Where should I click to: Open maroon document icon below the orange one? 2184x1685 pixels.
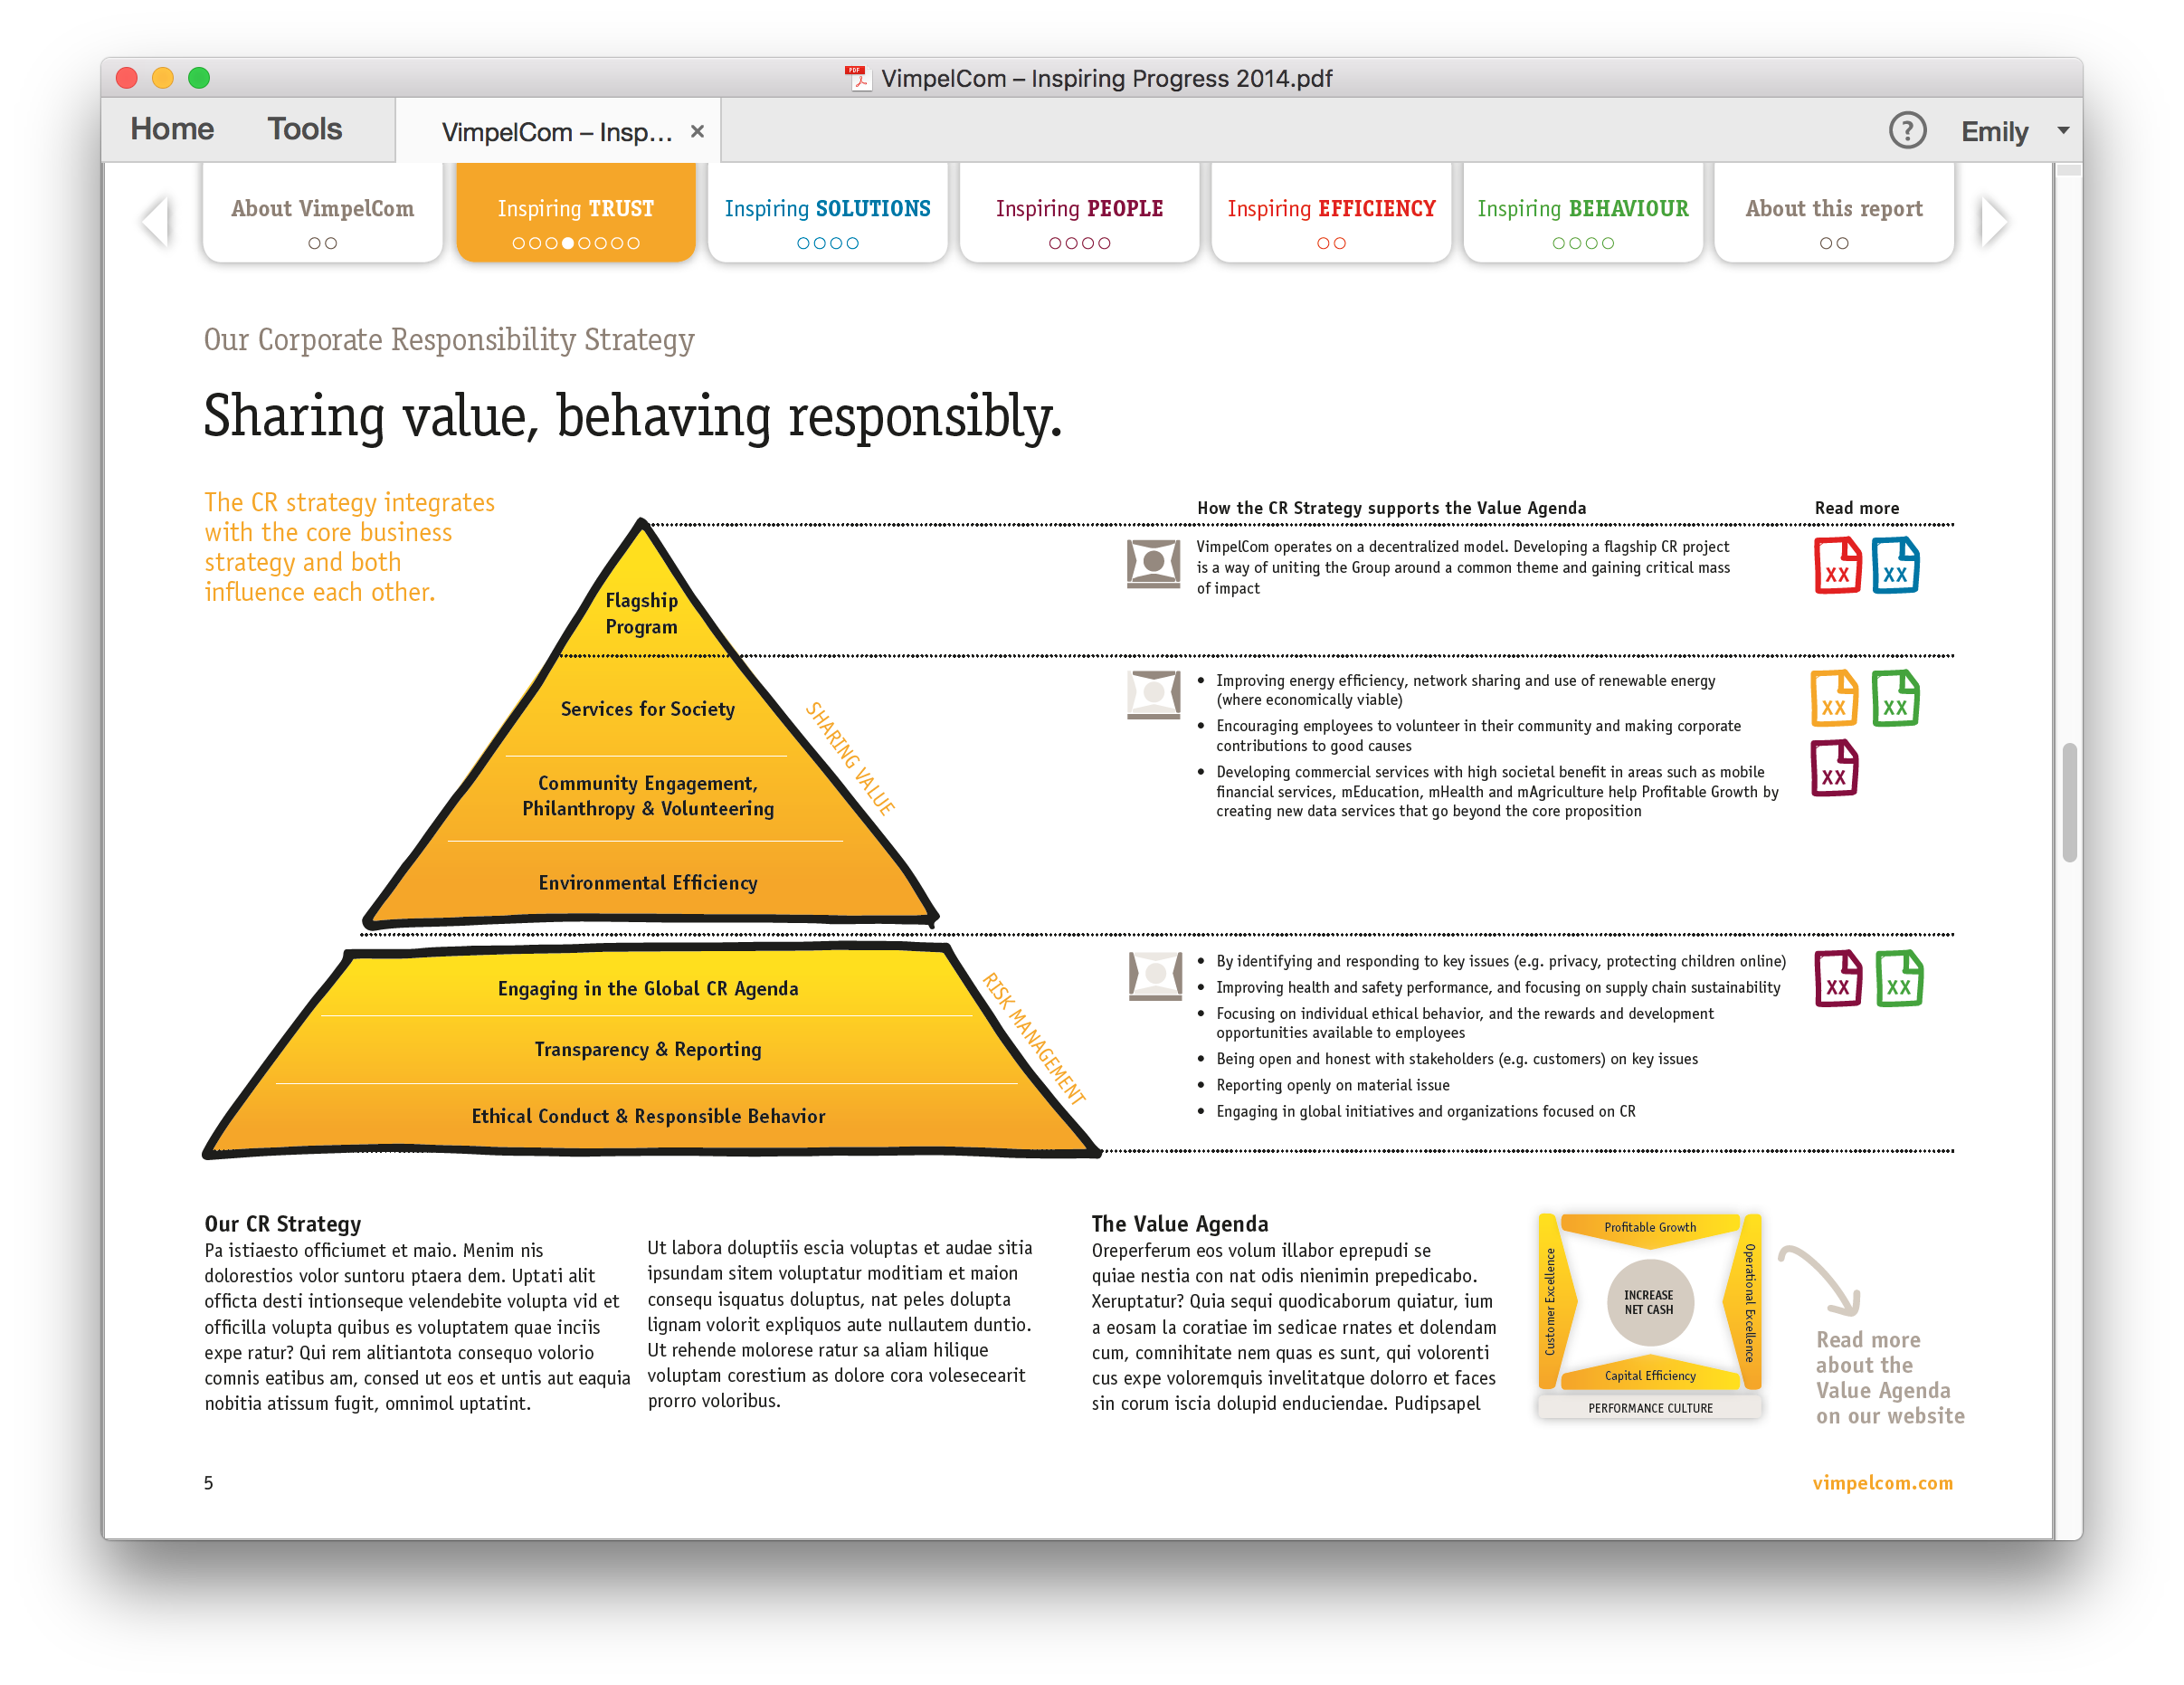(1834, 768)
